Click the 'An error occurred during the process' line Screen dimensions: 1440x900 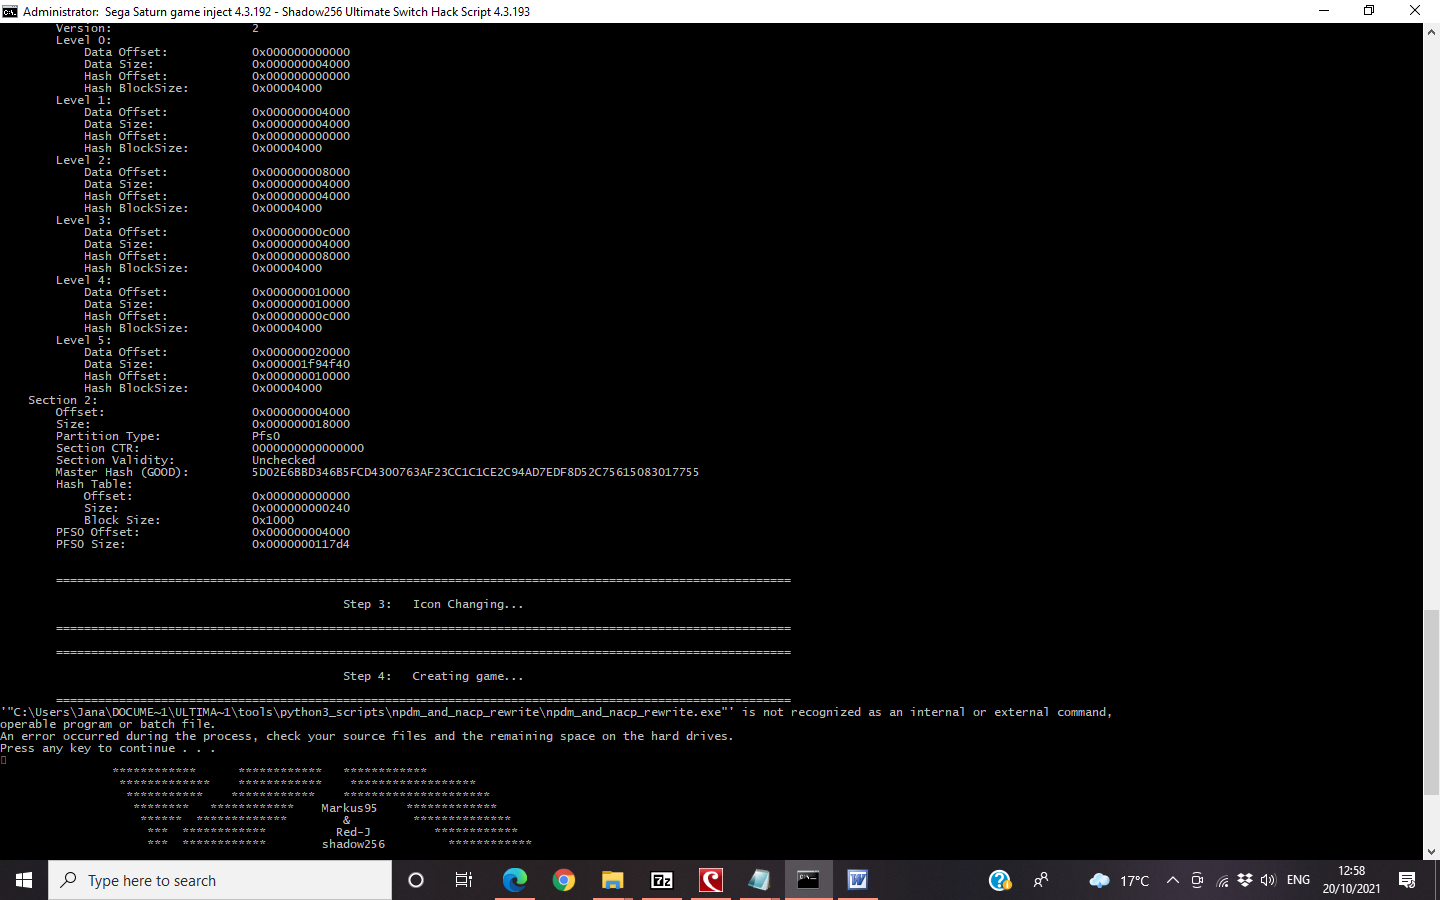(x=367, y=736)
